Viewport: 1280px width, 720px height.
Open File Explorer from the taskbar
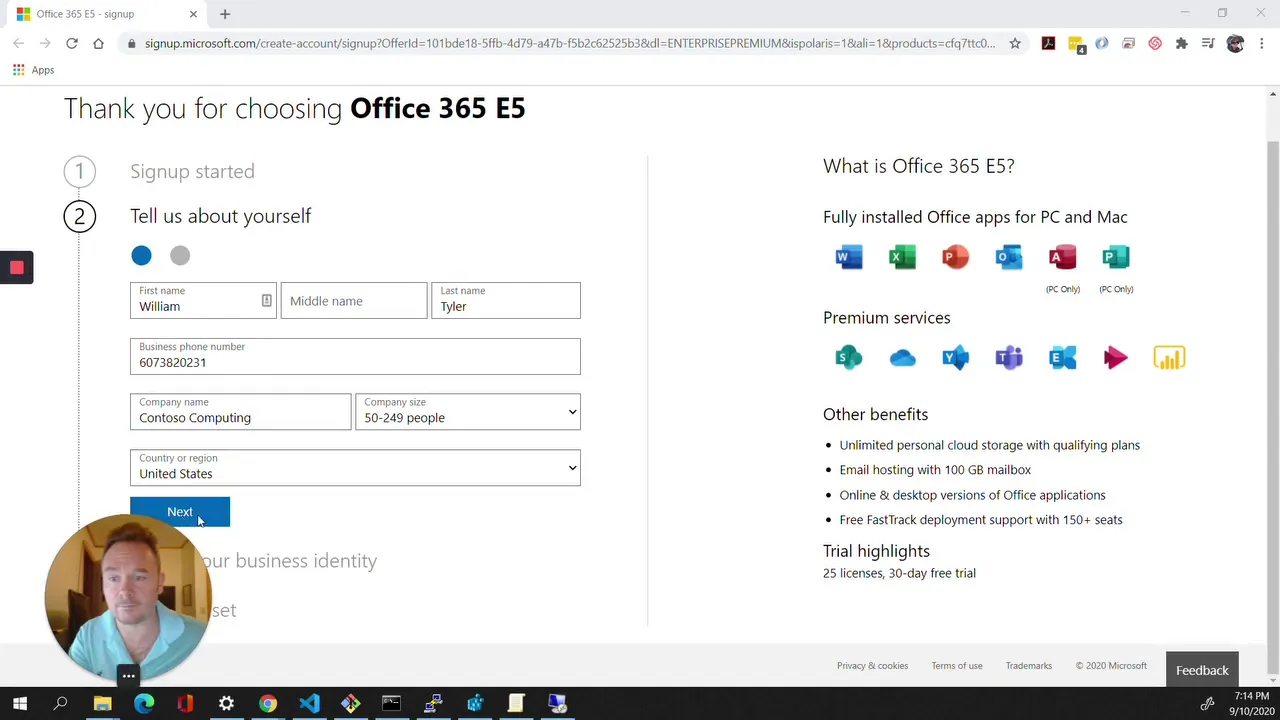pyautogui.click(x=102, y=704)
